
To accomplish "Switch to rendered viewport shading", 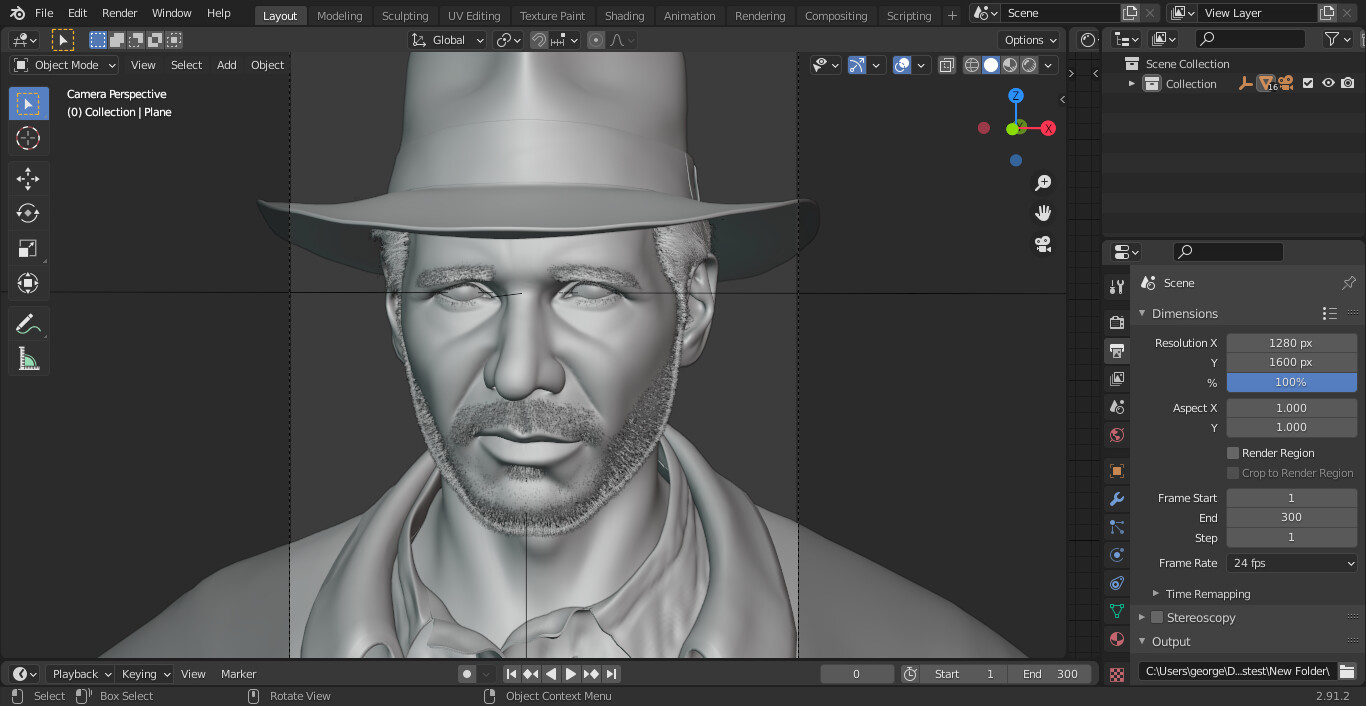I will pos(1029,65).
